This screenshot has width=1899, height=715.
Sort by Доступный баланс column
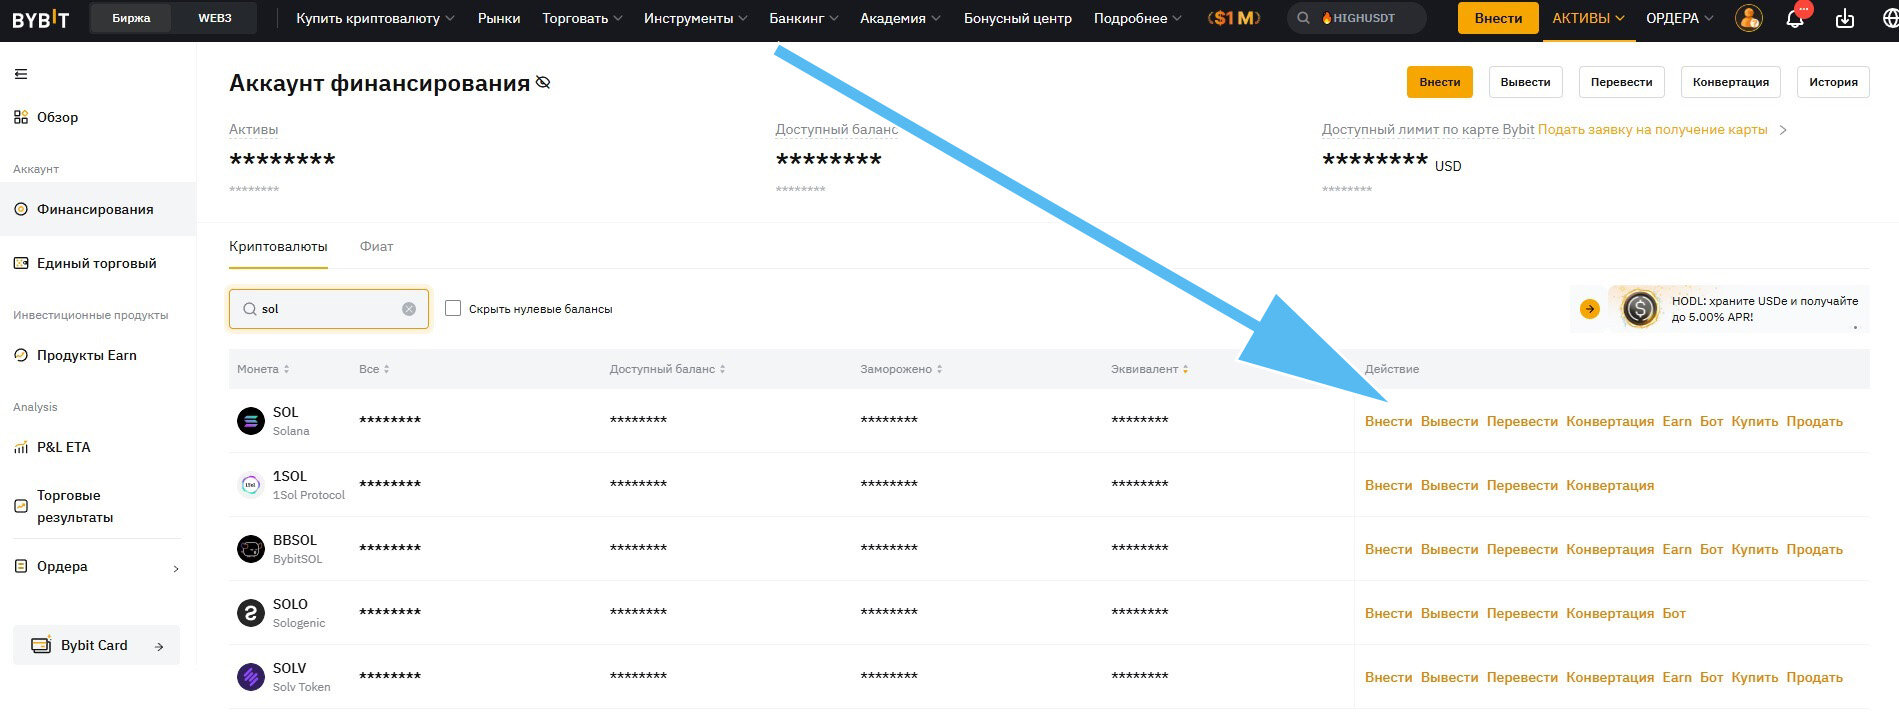click(x=667, y=369)
